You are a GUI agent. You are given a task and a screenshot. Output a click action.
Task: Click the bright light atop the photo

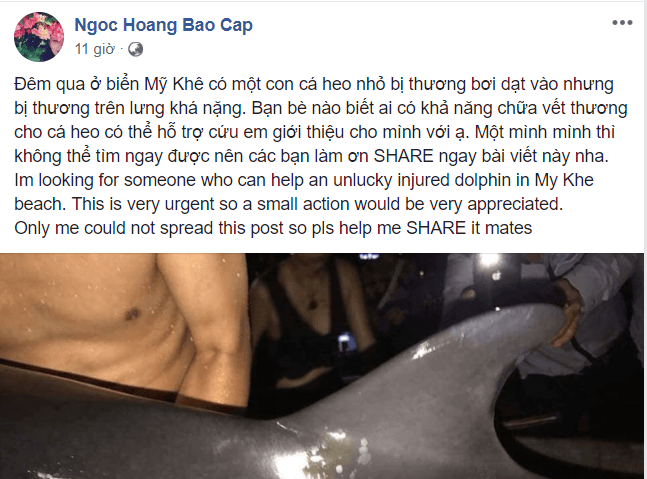(x=489, y=261)
